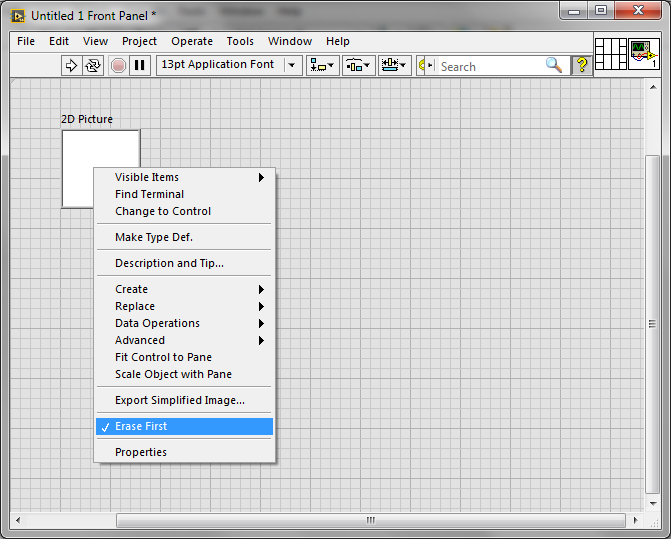This screenshot has width=671, height=539.
Task: Minimize the Front Panel window
Action: (574, 12)
